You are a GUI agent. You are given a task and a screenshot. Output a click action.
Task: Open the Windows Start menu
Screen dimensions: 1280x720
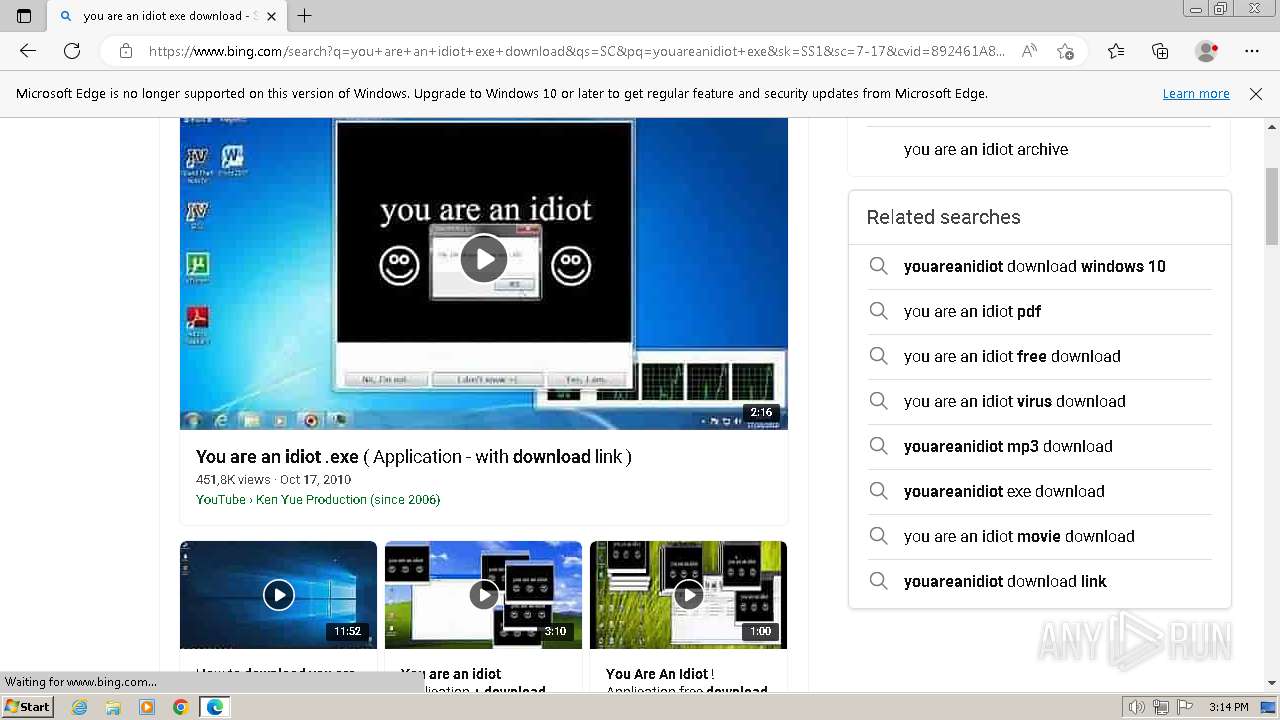28,707
